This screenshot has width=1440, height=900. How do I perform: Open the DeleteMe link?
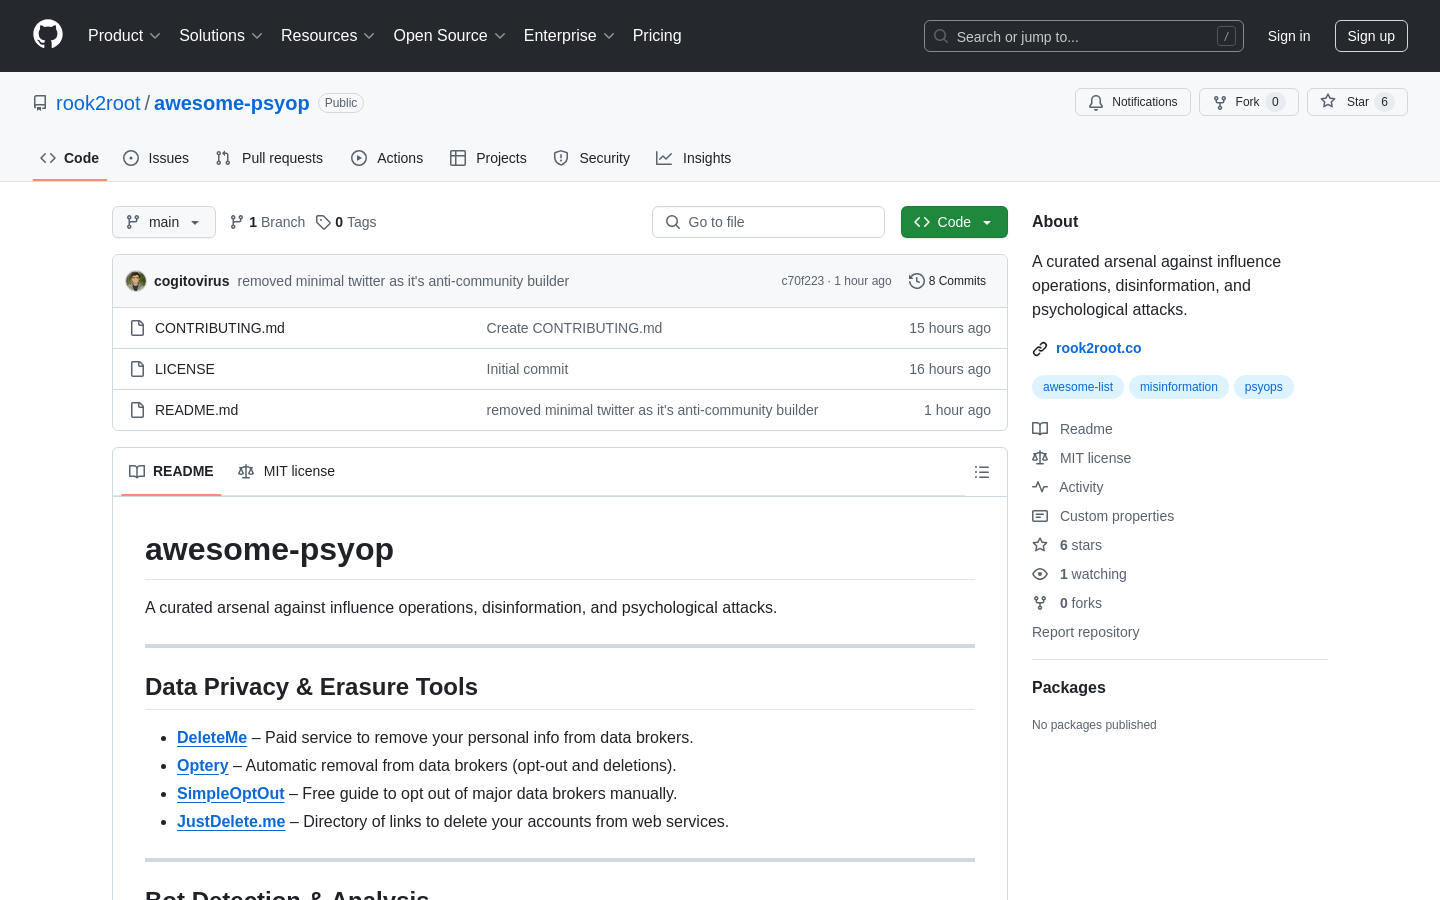[x=212, y=737]
